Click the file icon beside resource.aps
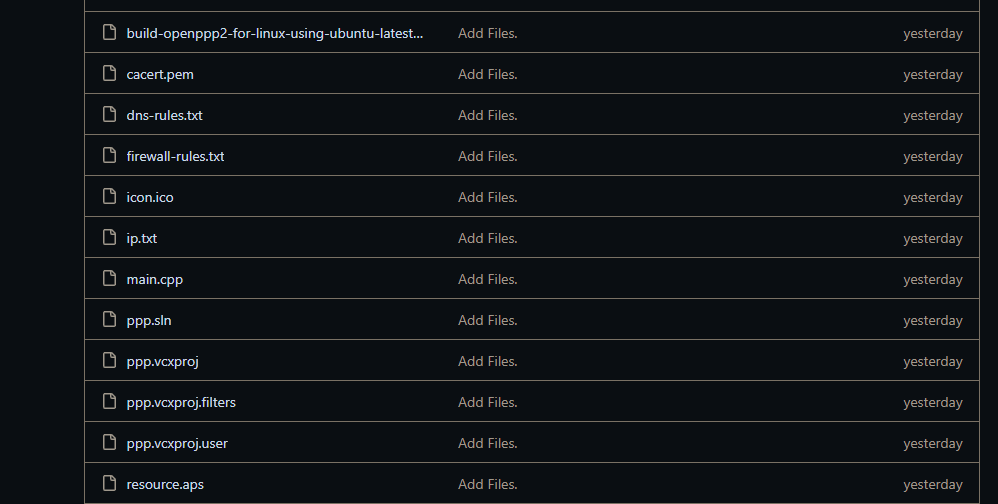998x504 pixels. click(x=110, y=484)
